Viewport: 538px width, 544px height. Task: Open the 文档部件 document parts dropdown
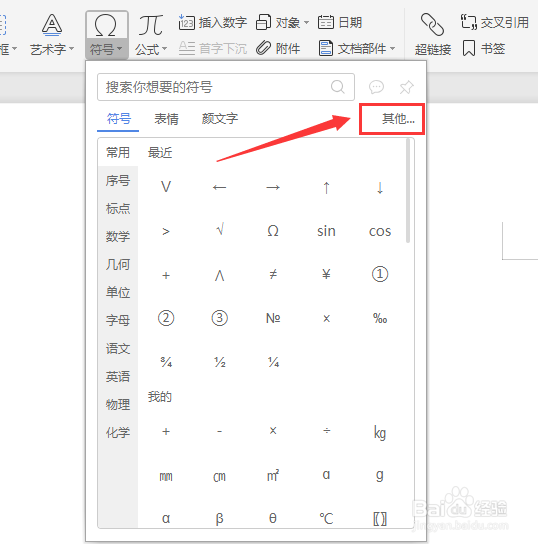click(357, 48)
